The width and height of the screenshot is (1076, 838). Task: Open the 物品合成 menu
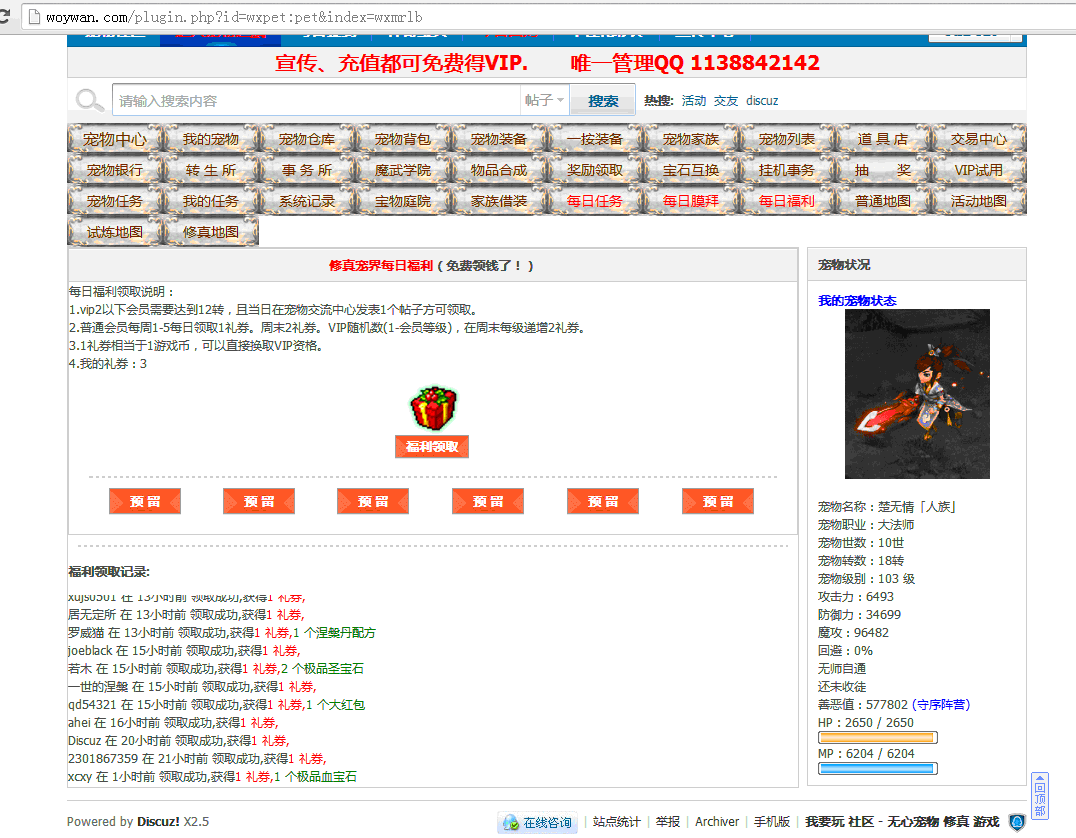click(499, 170)
